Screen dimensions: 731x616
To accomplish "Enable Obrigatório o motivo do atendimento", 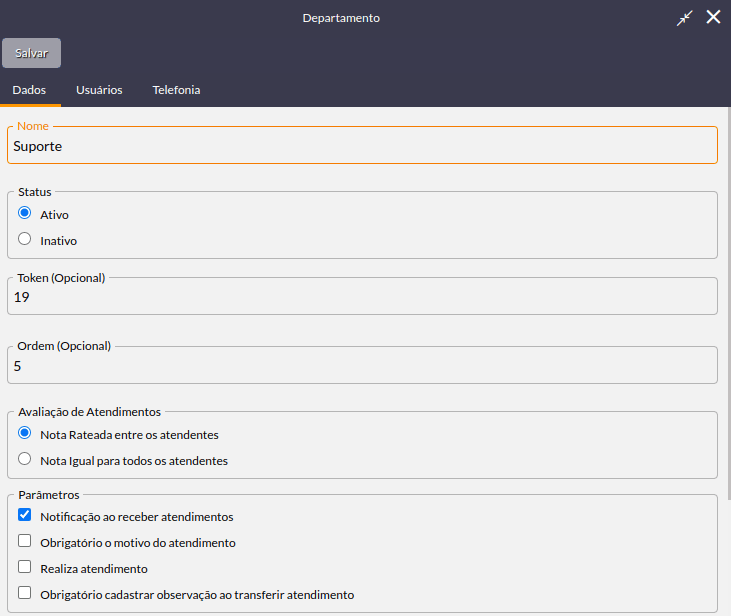I will click(25, 541).
